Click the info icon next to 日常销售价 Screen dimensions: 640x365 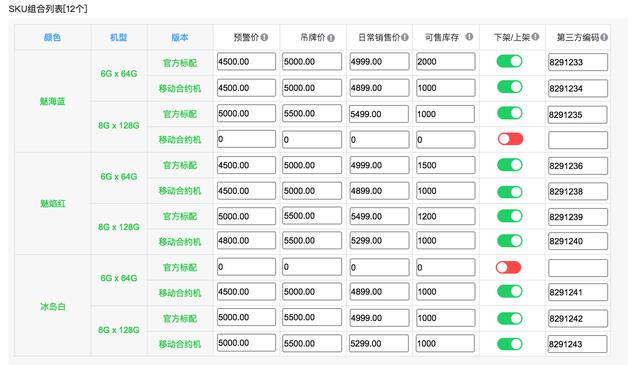[404, 38]
